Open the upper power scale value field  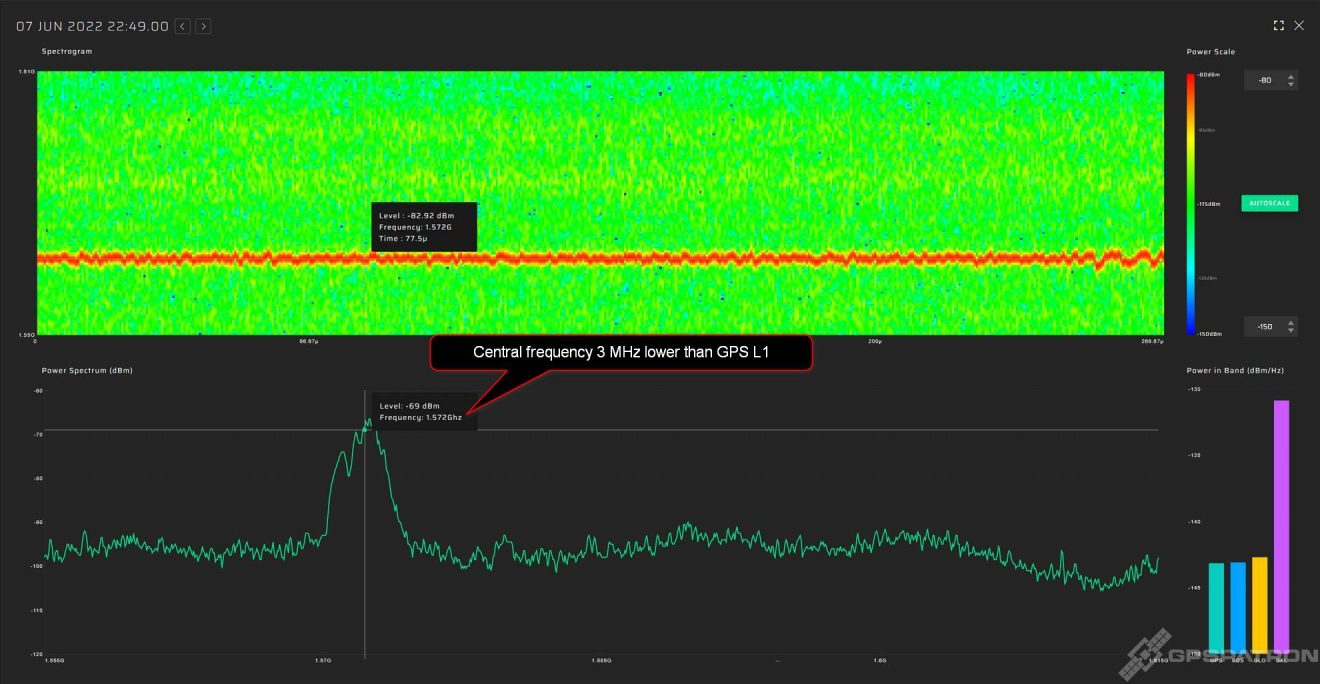click(1266, 80)
